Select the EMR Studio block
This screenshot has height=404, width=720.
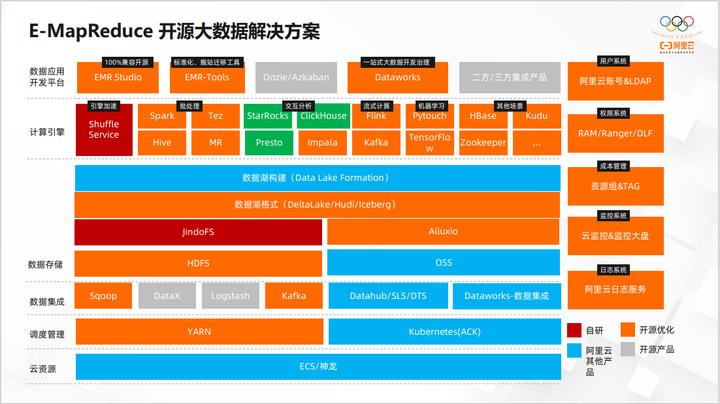click(118, 77)
